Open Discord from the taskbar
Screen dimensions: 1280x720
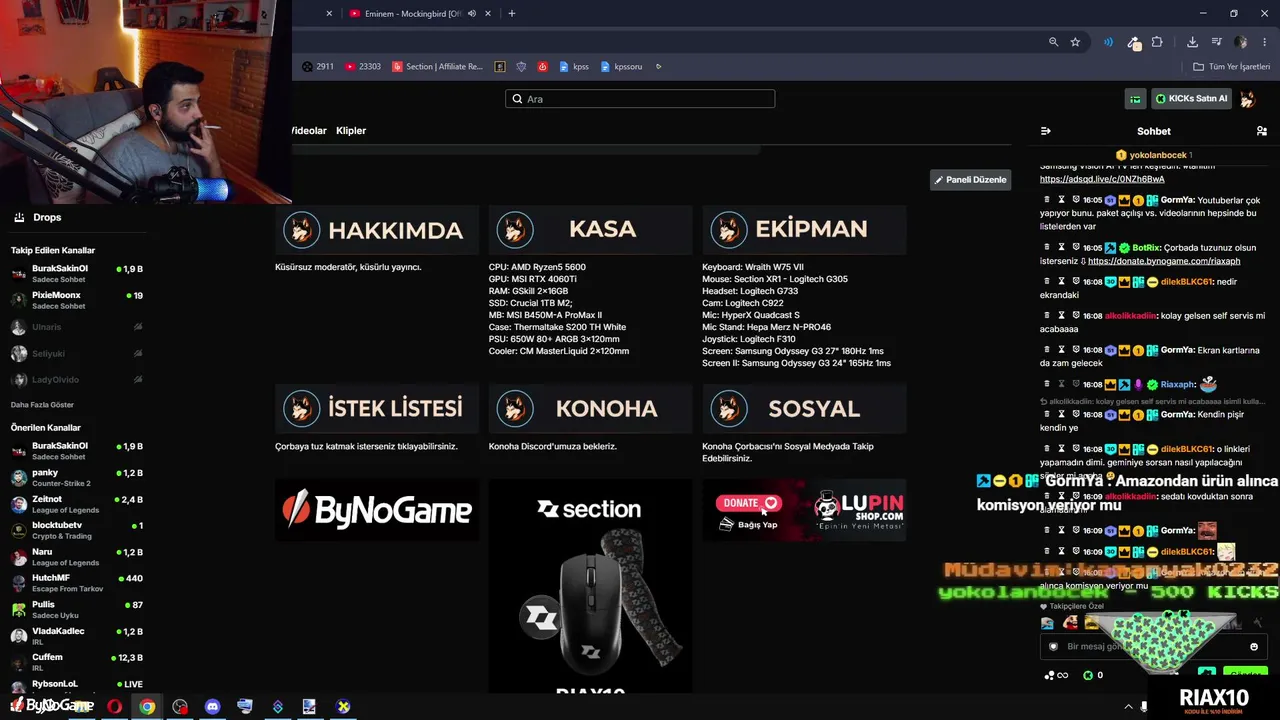tap(212, 707)
